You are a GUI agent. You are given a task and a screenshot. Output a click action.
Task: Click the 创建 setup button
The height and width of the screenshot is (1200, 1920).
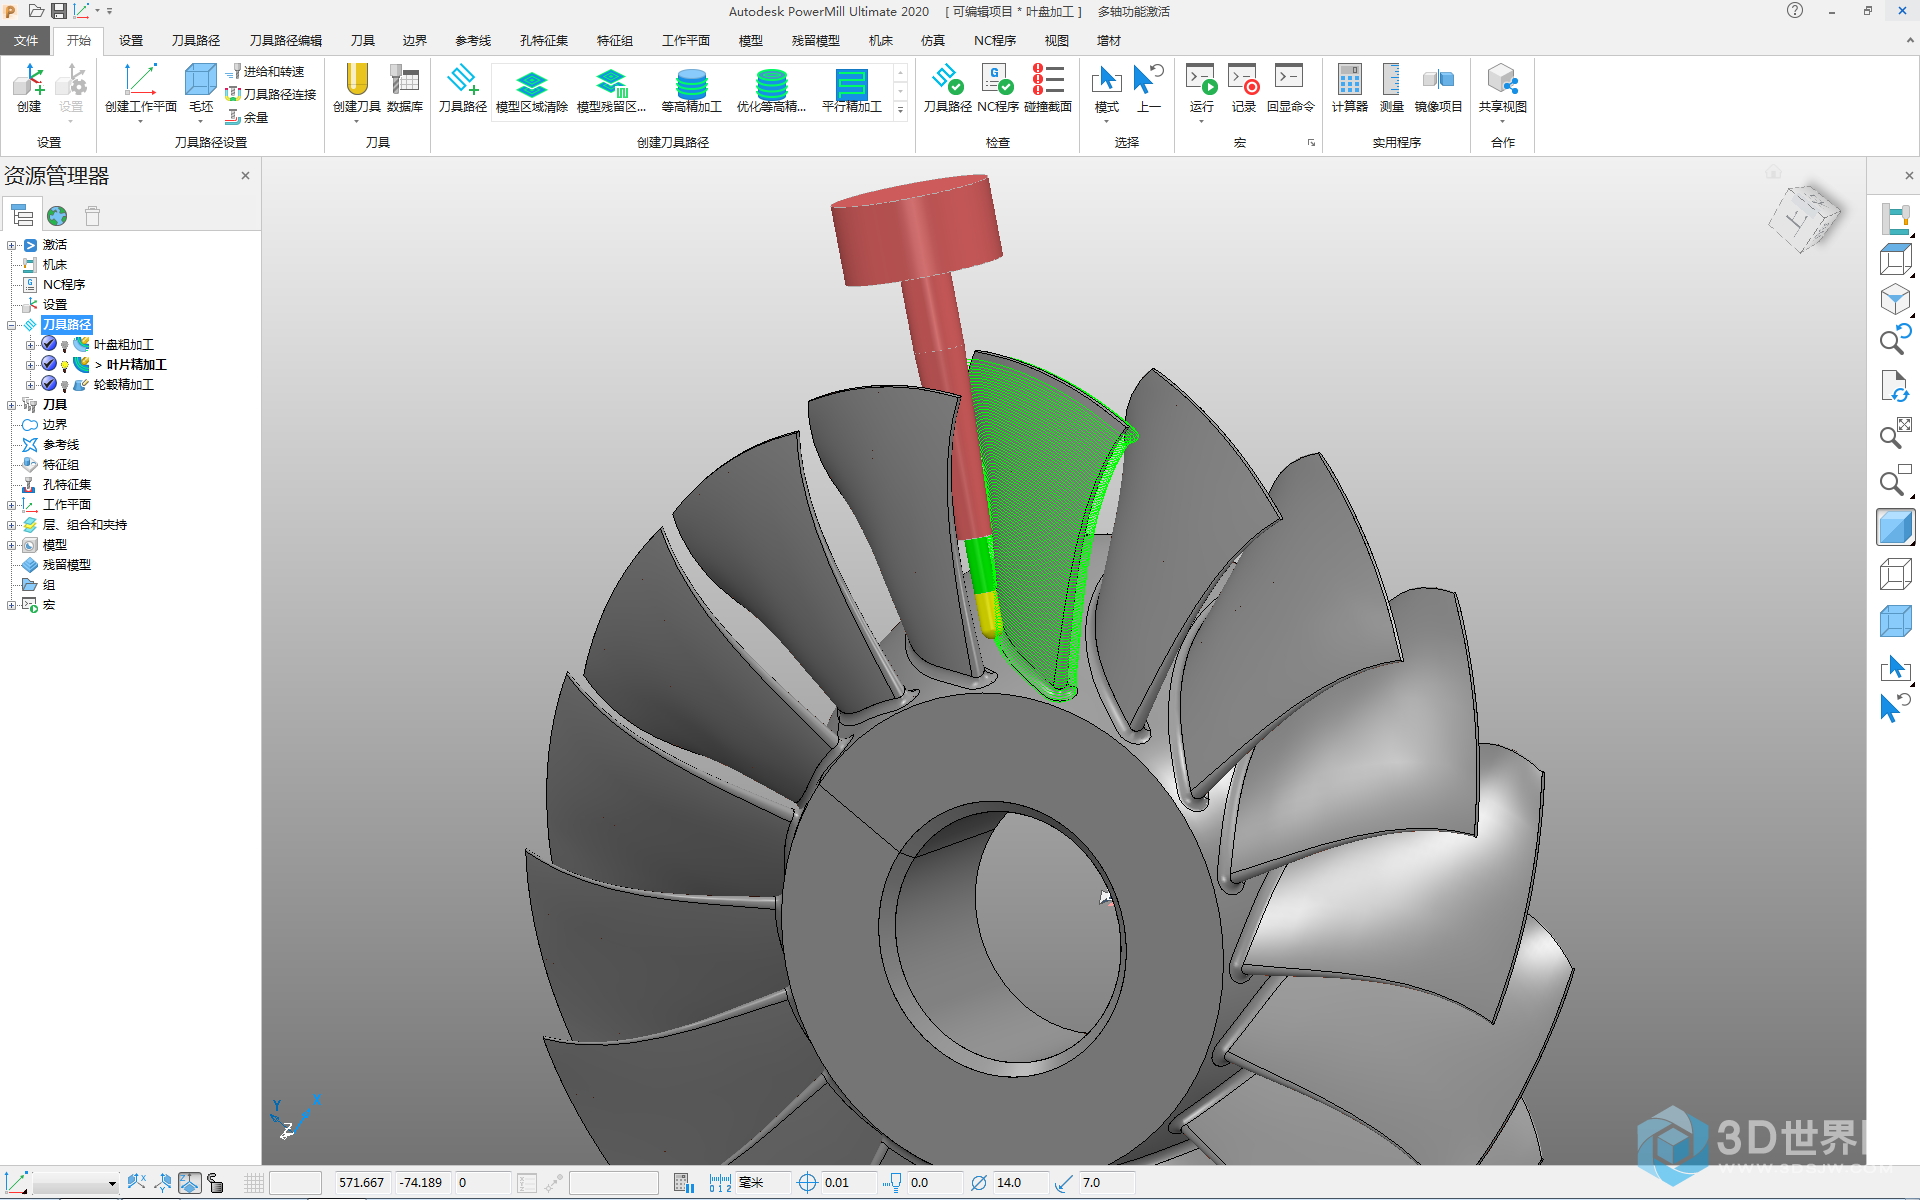[x=28, y=89]
